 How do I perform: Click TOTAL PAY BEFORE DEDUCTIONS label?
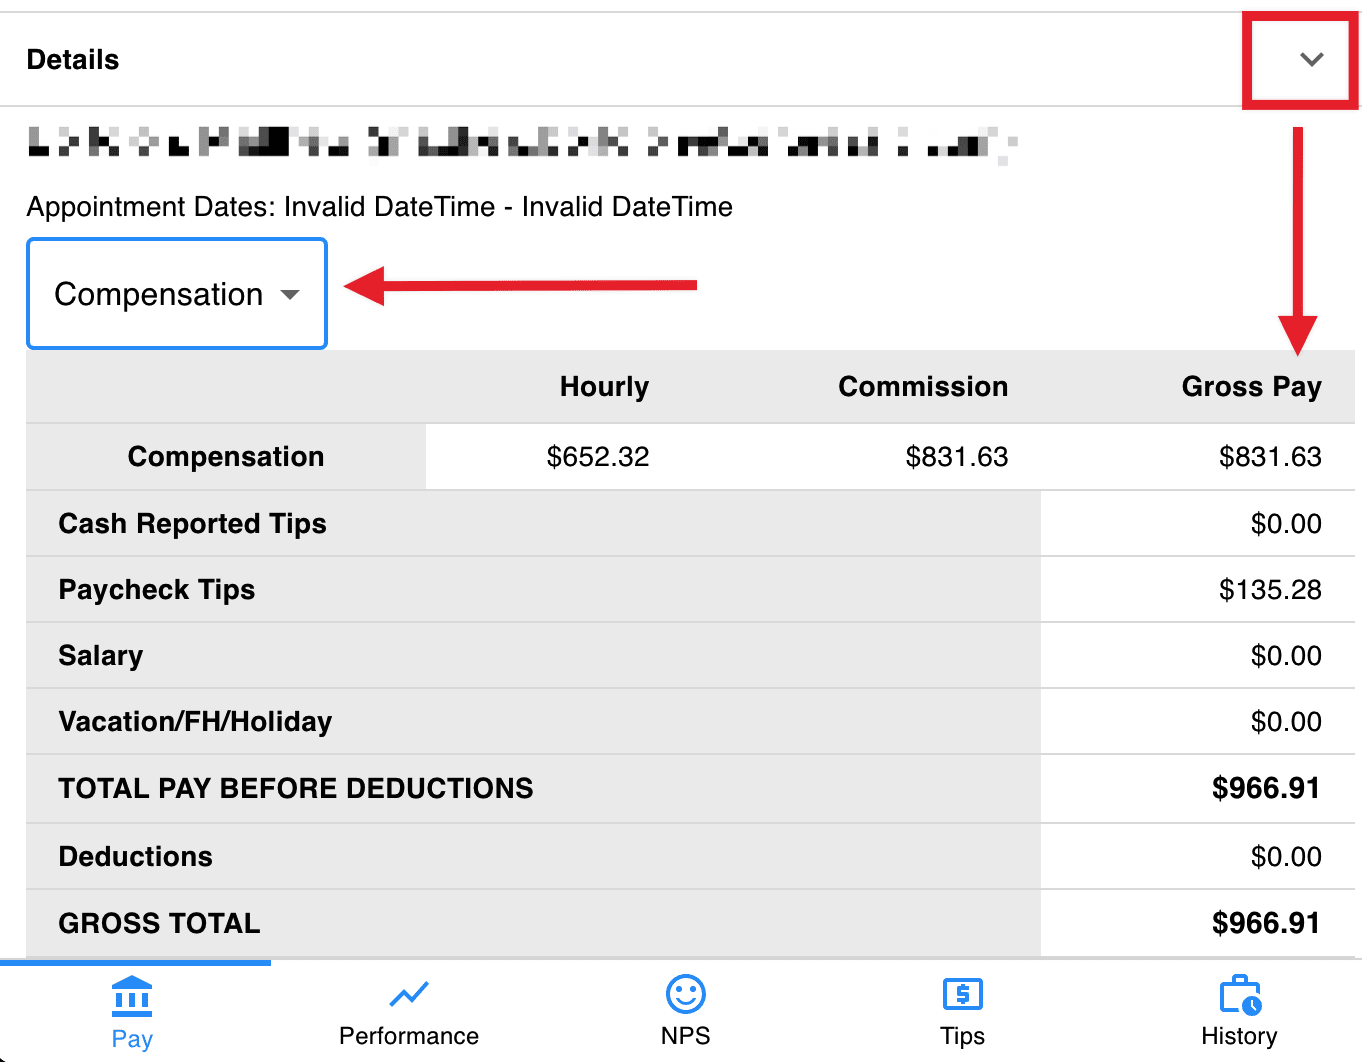tap(296, 789)
